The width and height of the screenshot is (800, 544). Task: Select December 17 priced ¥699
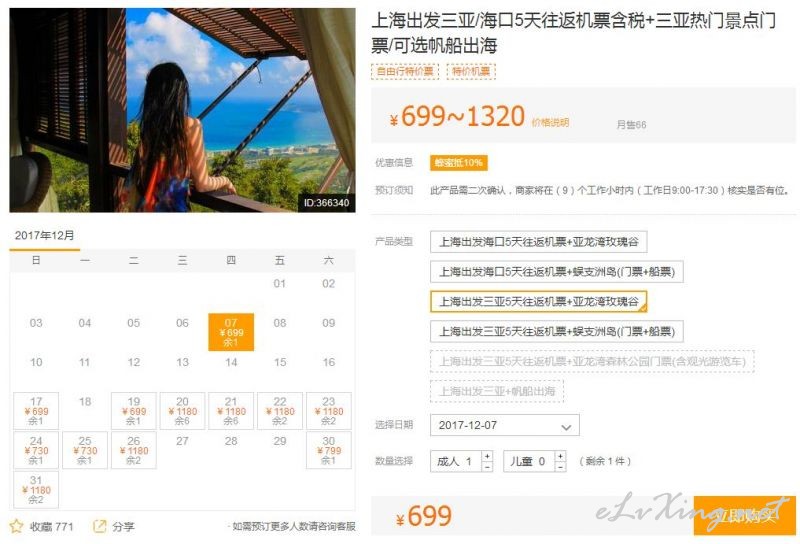(x=36, y=411)
